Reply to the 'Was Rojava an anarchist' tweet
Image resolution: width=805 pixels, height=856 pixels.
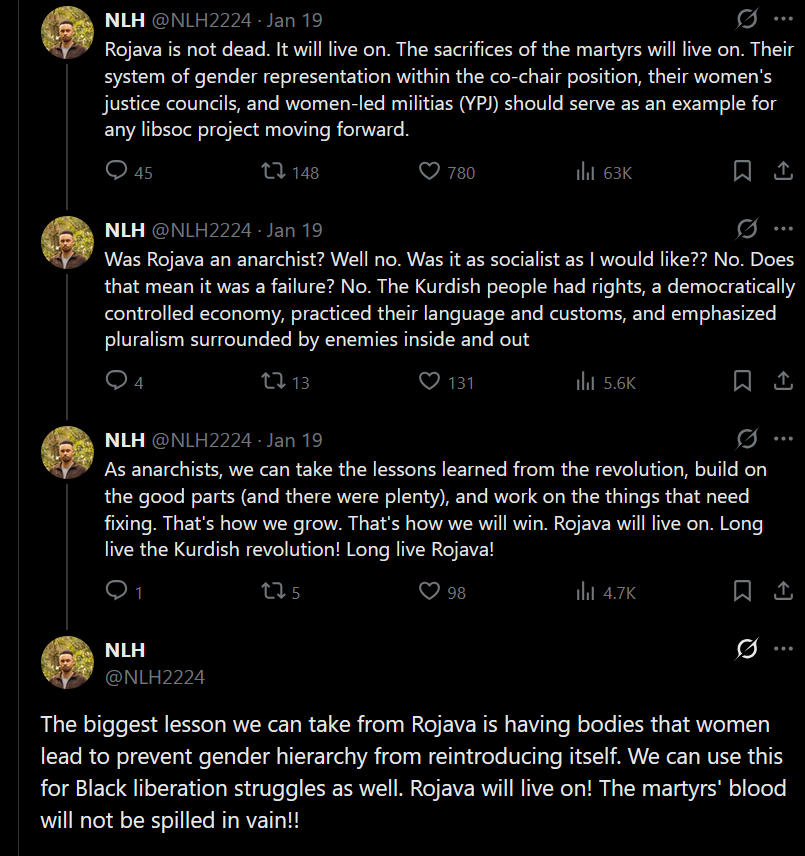[x=117, y=381]
